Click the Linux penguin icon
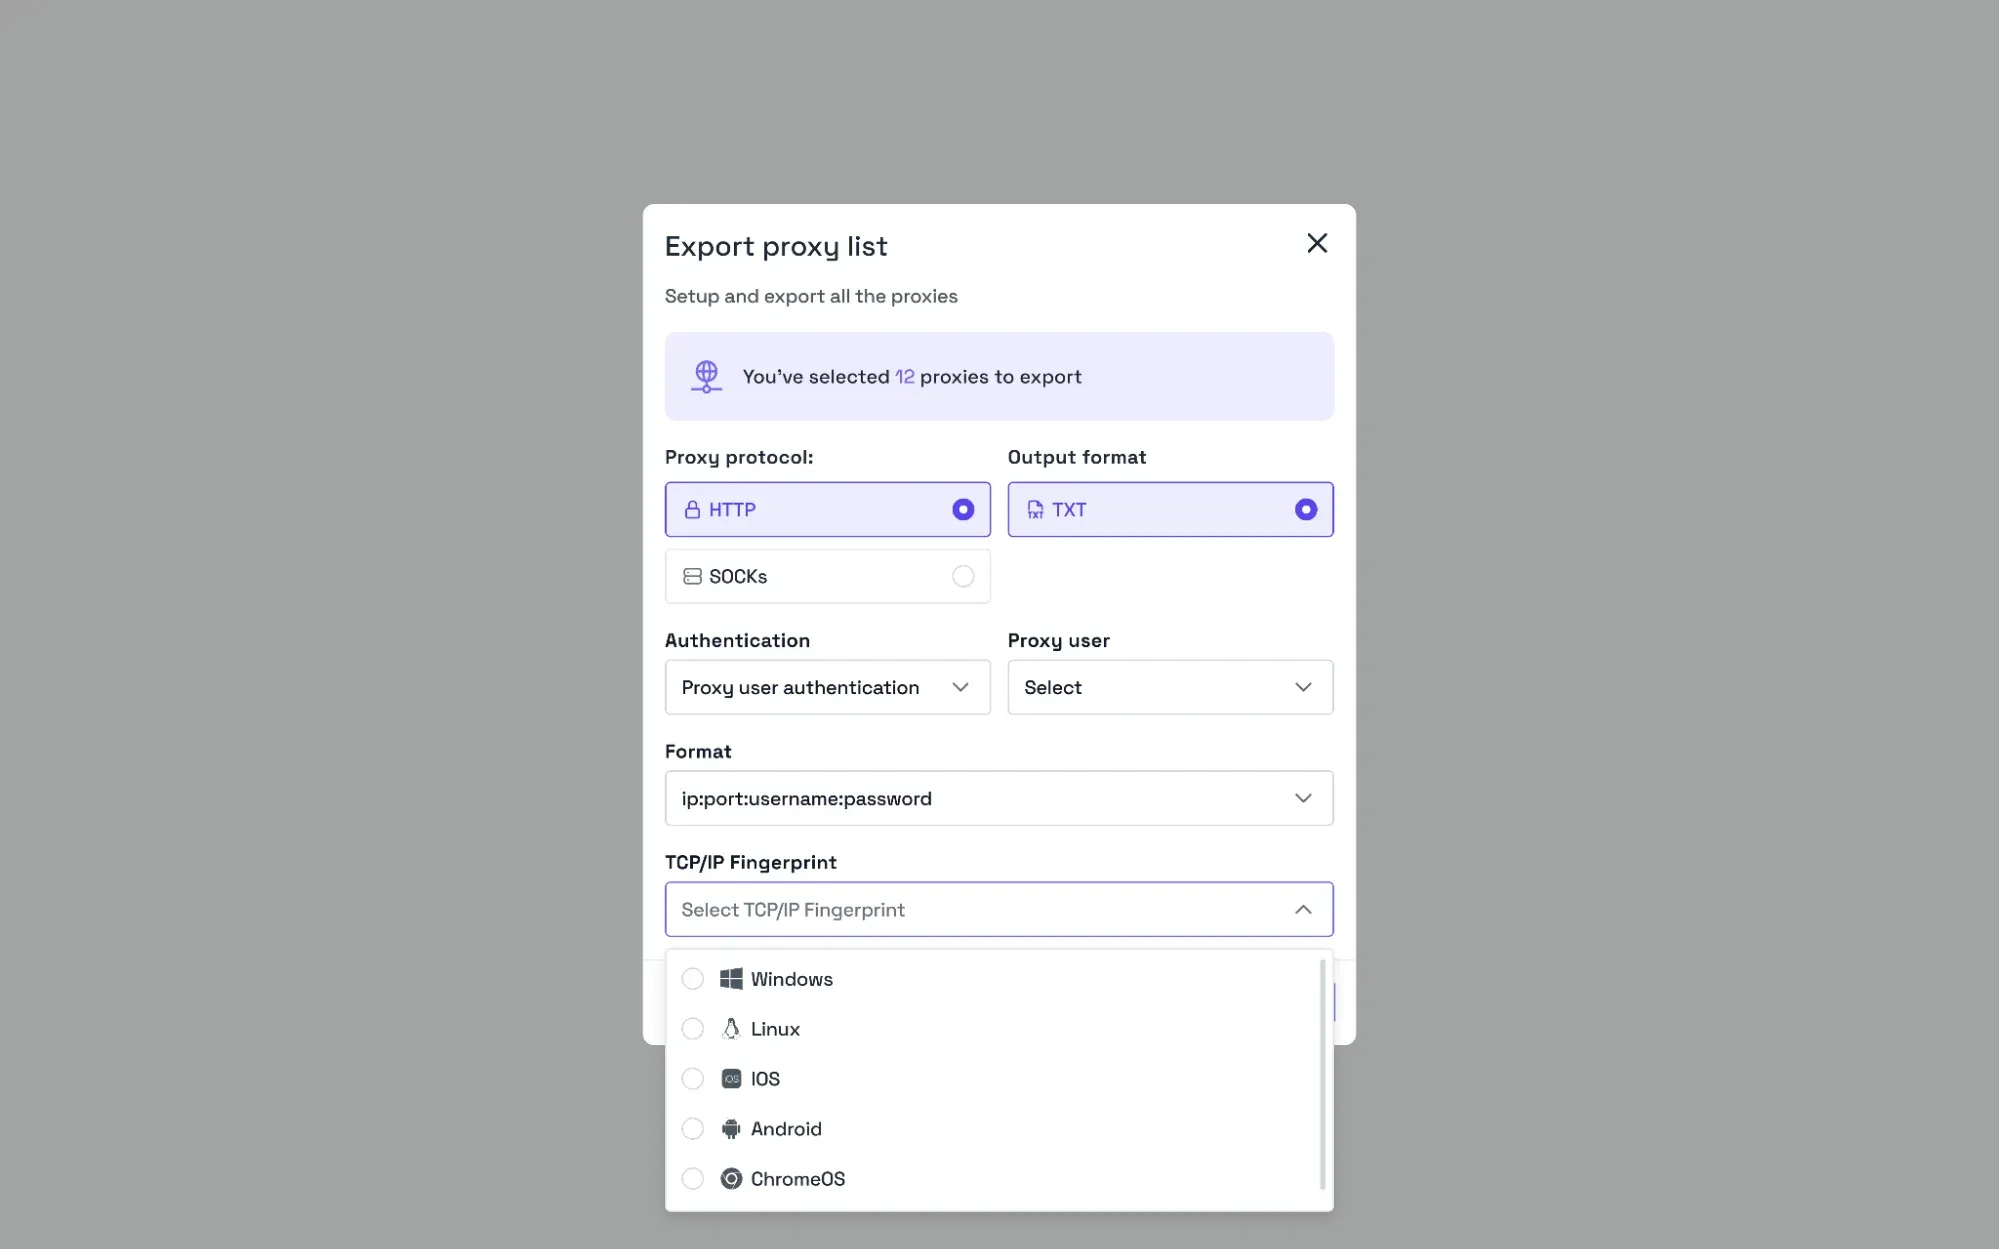The height and width of the screenshot is (1250, 1999). (x=731, y=1029)
